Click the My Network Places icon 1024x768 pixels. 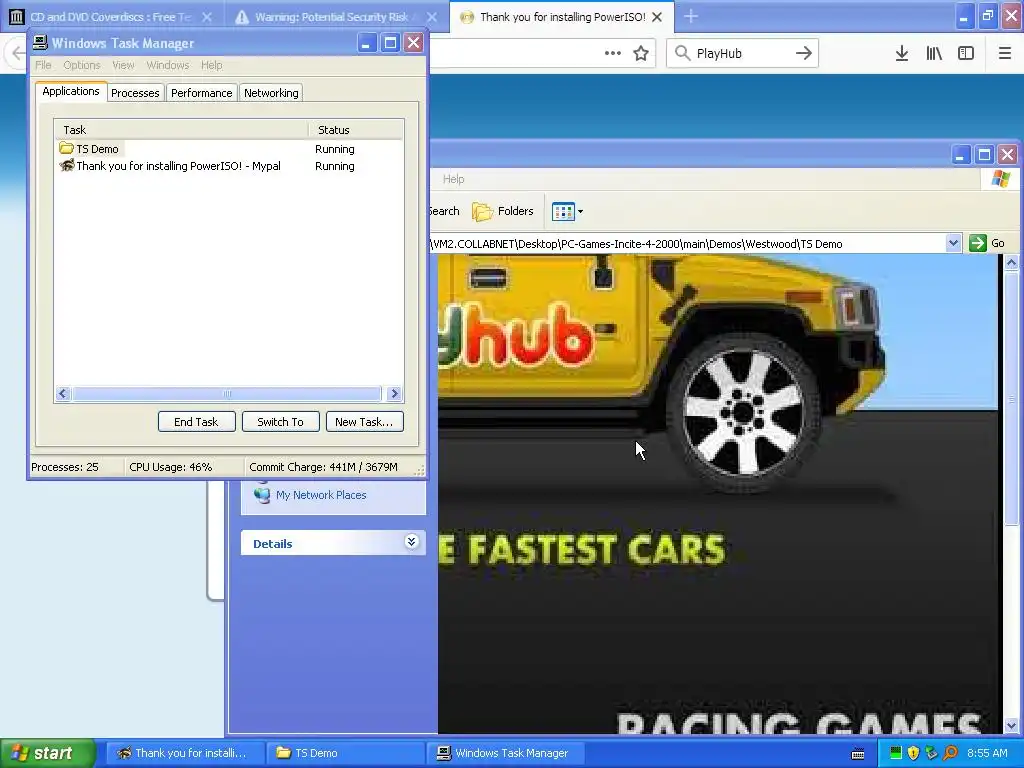pyautogui.click(x=262, y=494)
